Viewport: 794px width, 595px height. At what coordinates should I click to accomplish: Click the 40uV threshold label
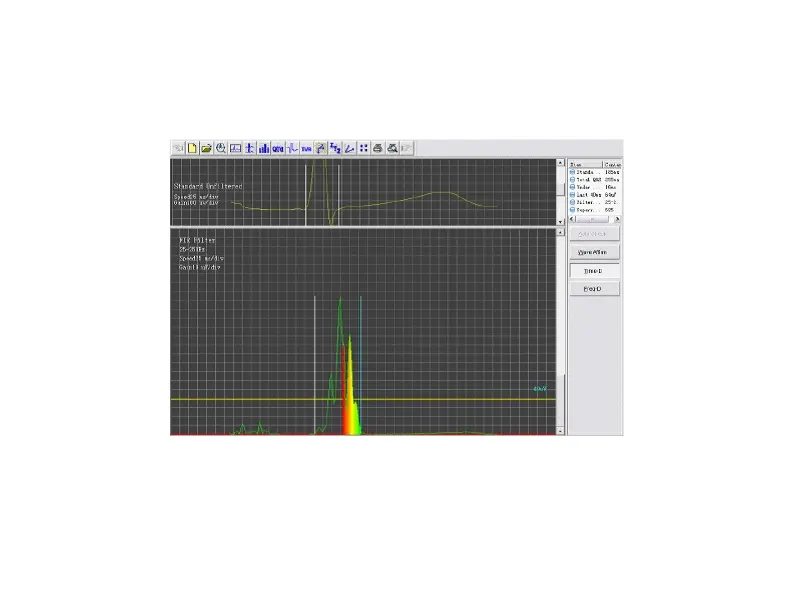tap(540, 389)
